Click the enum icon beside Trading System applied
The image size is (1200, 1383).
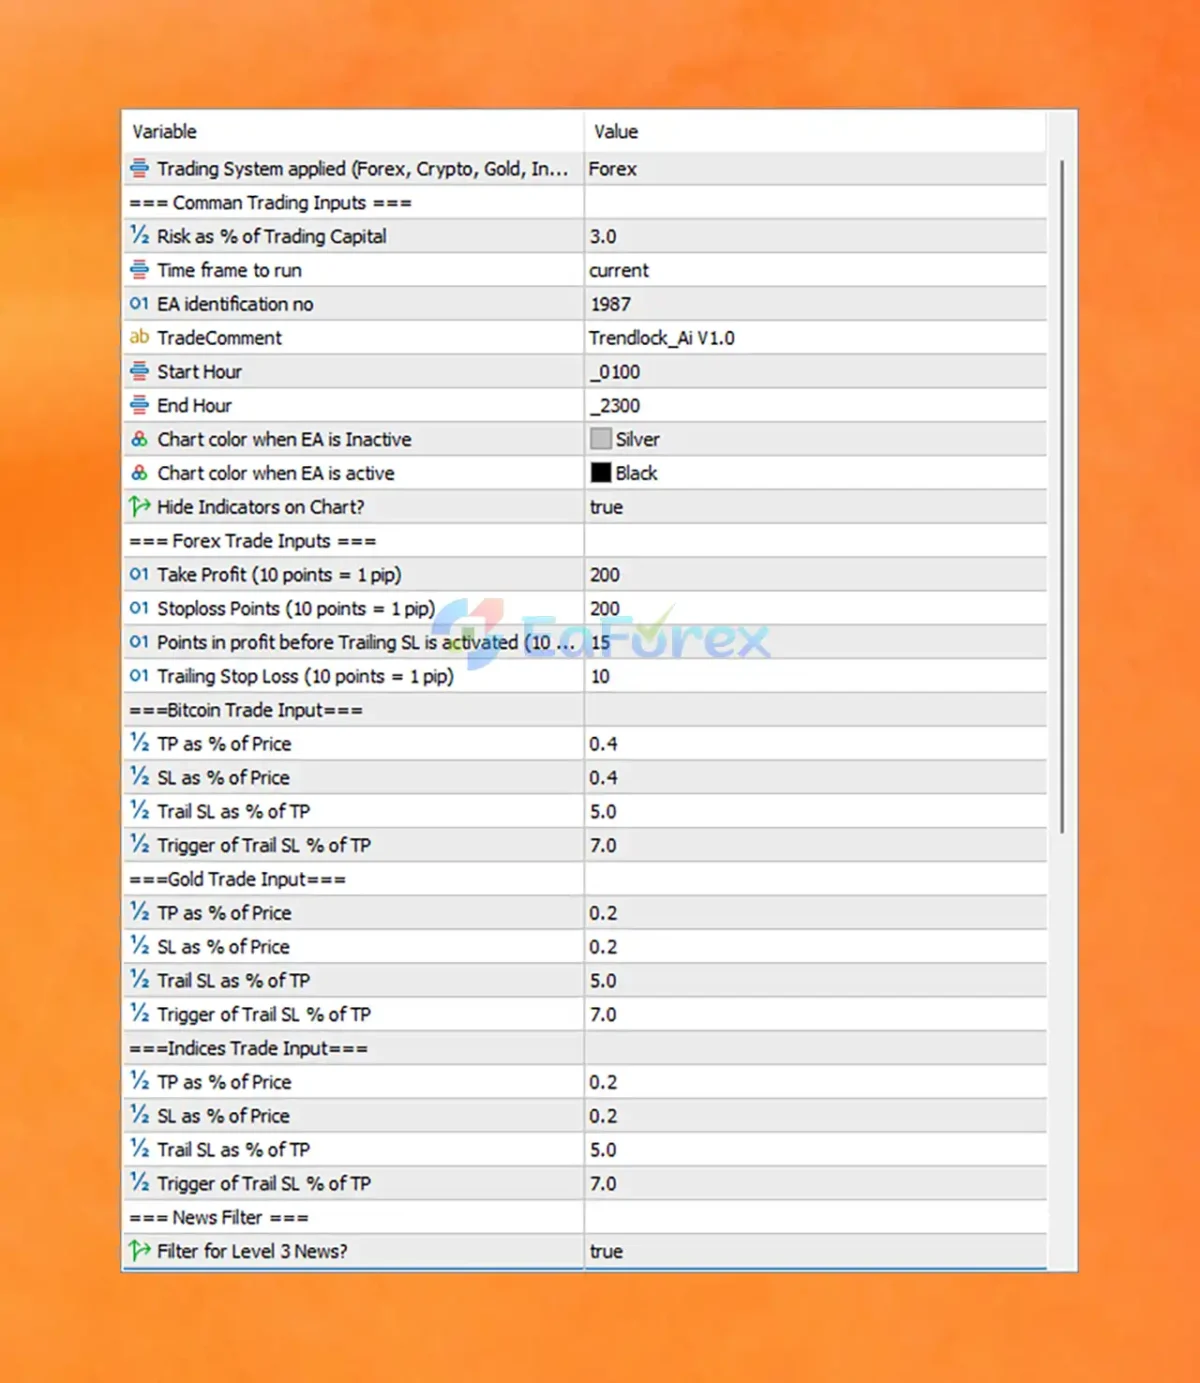pos(139,169)
